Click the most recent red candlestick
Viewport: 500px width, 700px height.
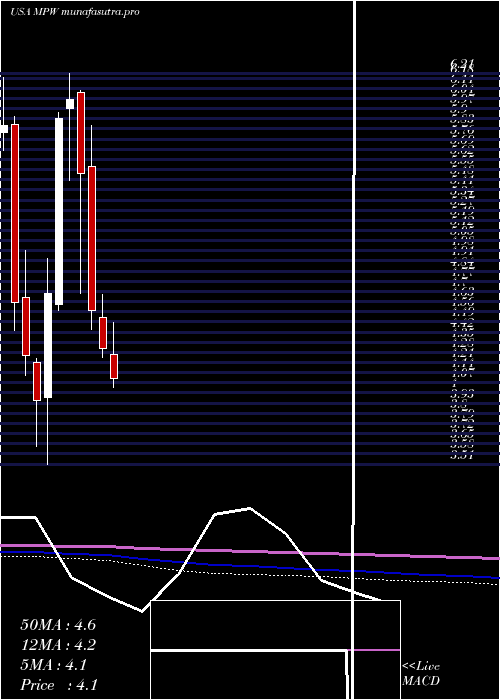pyautogui.click(x=114, y=366)
